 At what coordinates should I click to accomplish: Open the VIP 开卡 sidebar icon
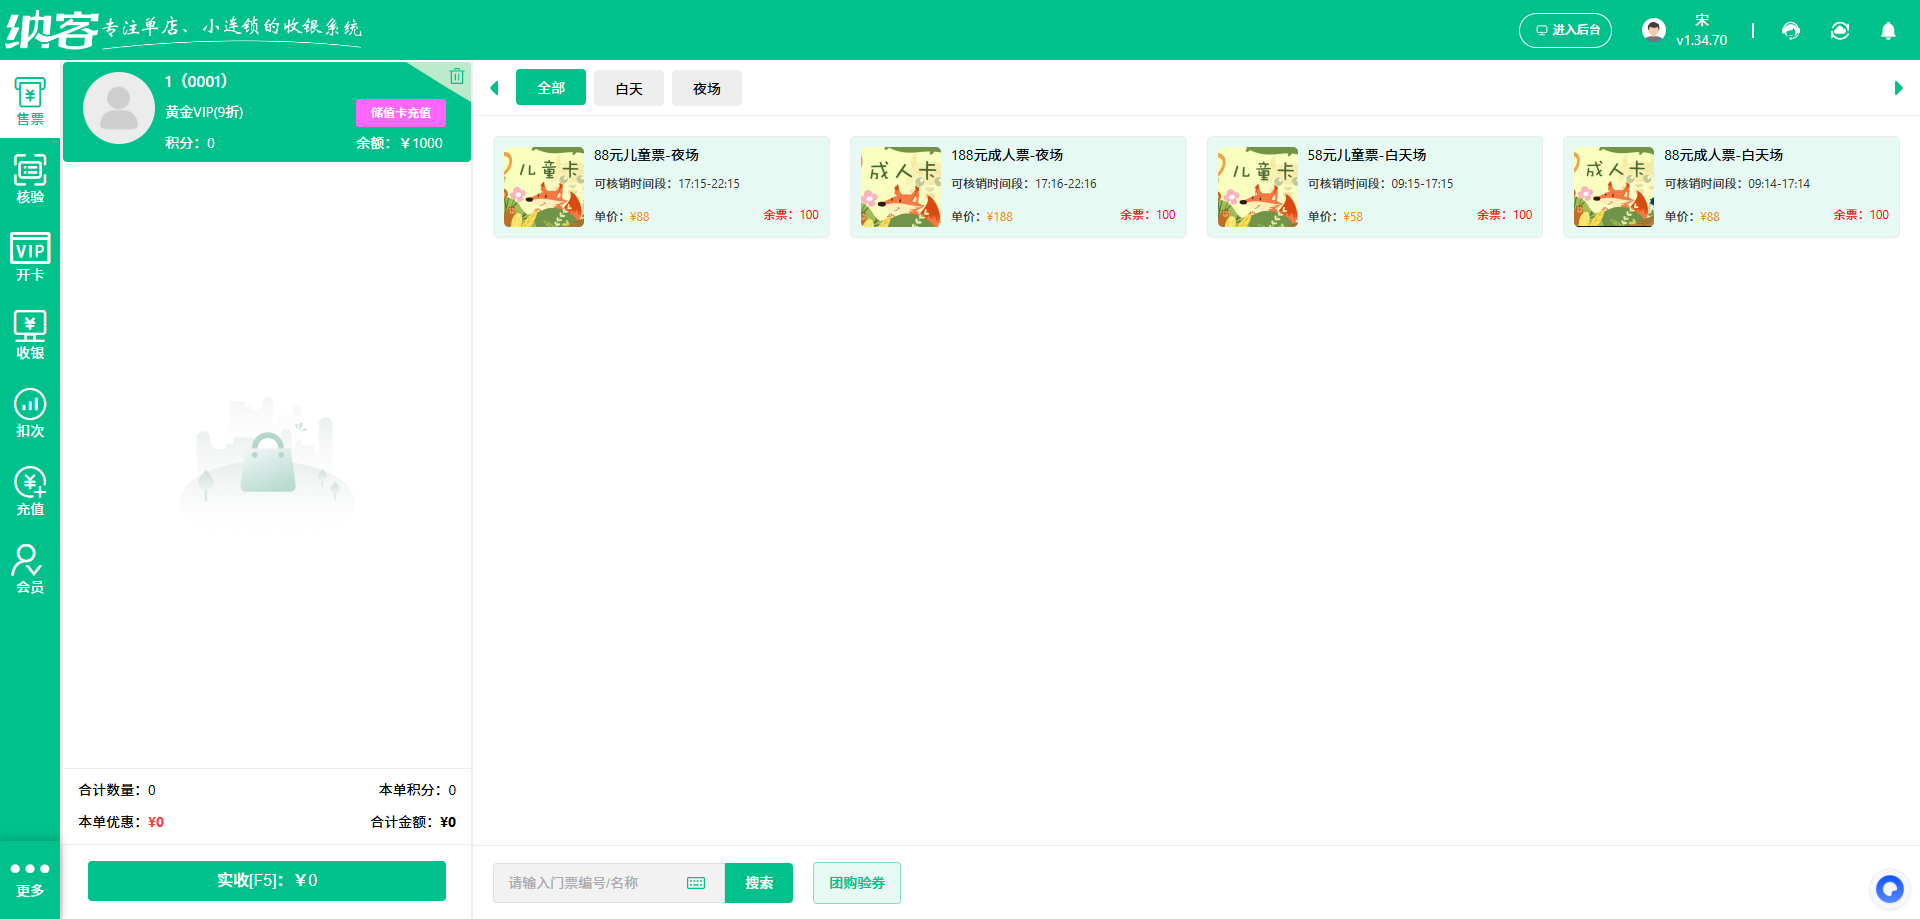30,257
